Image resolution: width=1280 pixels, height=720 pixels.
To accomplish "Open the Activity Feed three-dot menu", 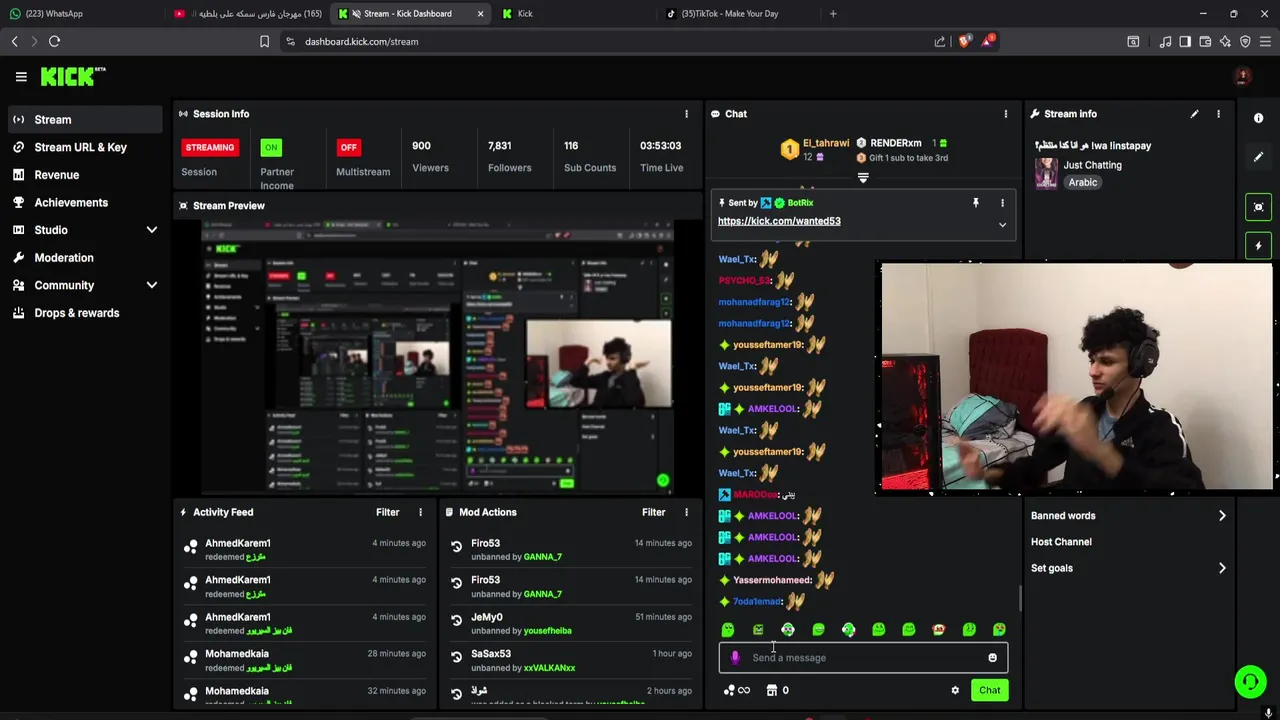I will point(420,512).
